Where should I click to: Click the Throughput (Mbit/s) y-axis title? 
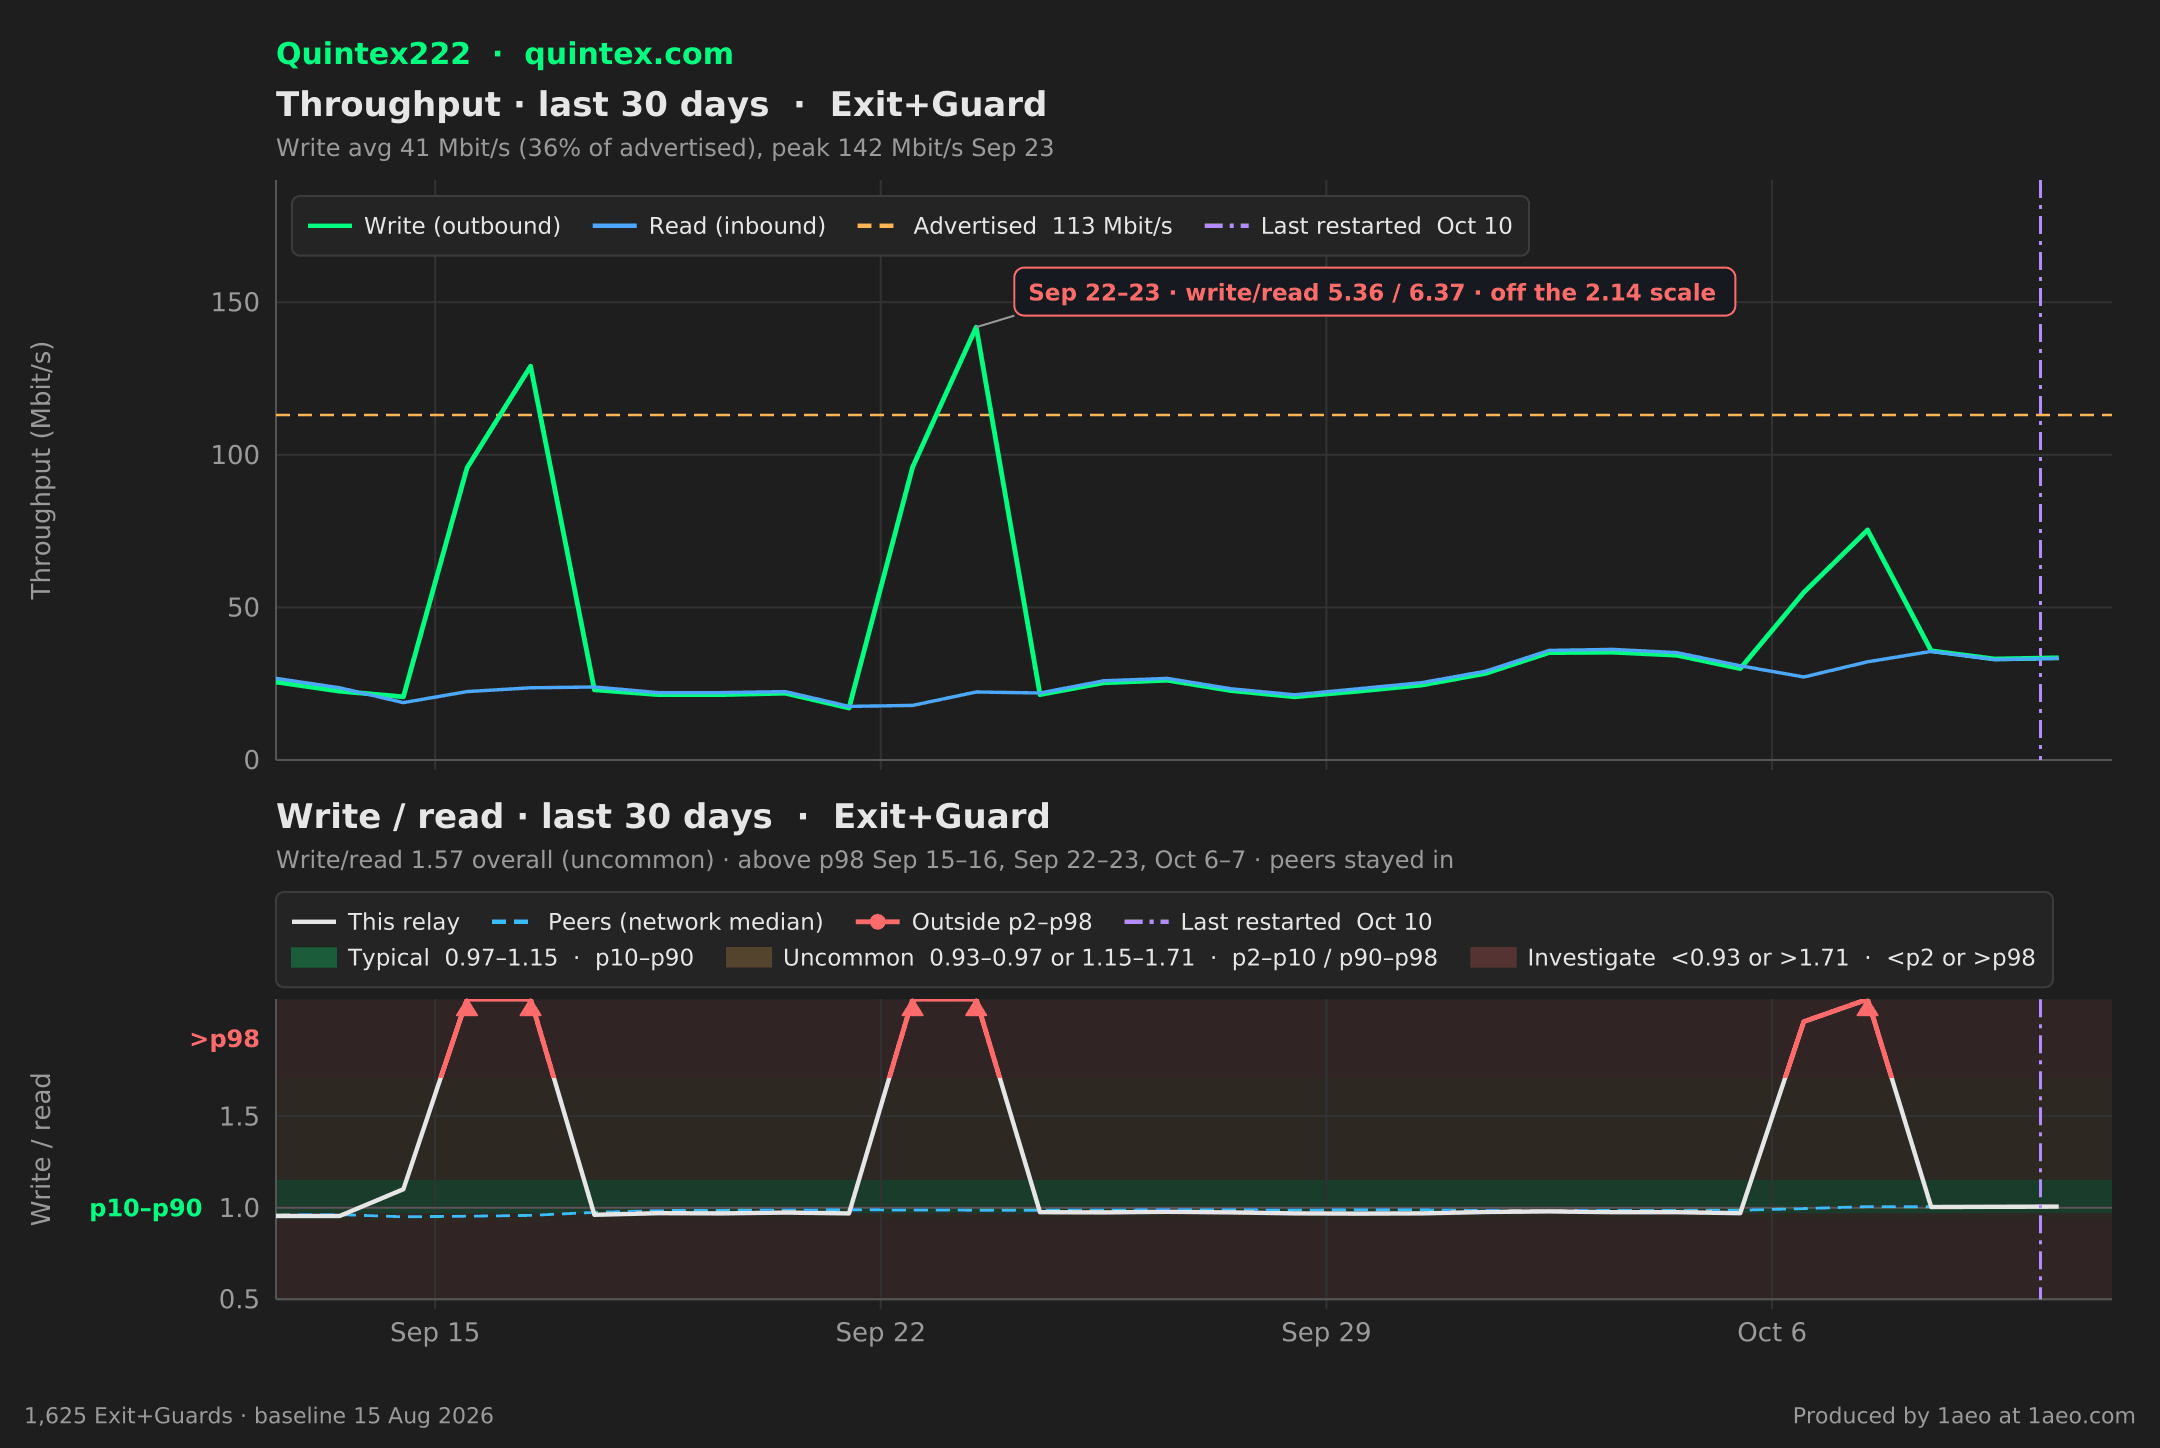coord(41,470)
